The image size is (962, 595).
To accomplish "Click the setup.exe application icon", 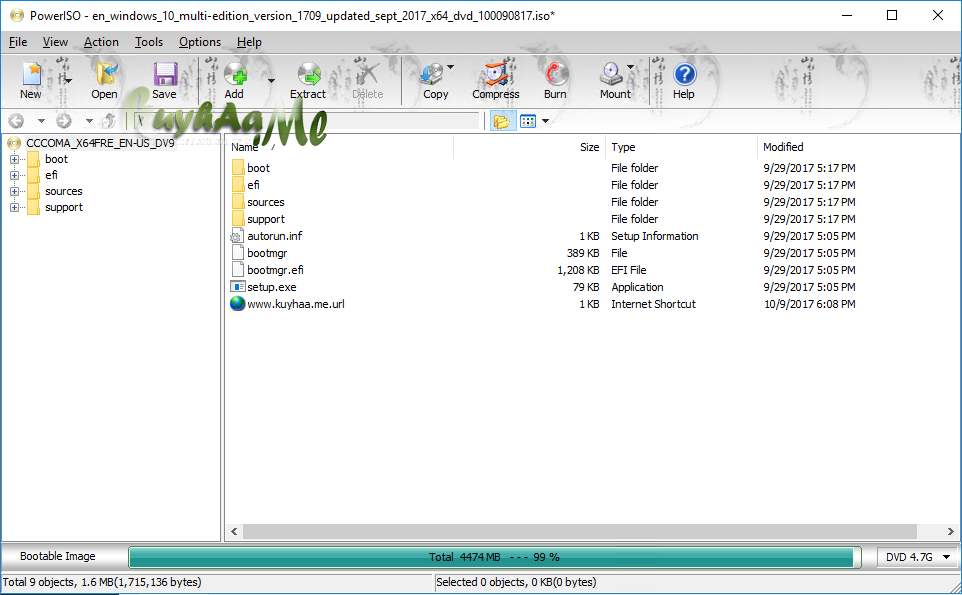I will 237,286.
